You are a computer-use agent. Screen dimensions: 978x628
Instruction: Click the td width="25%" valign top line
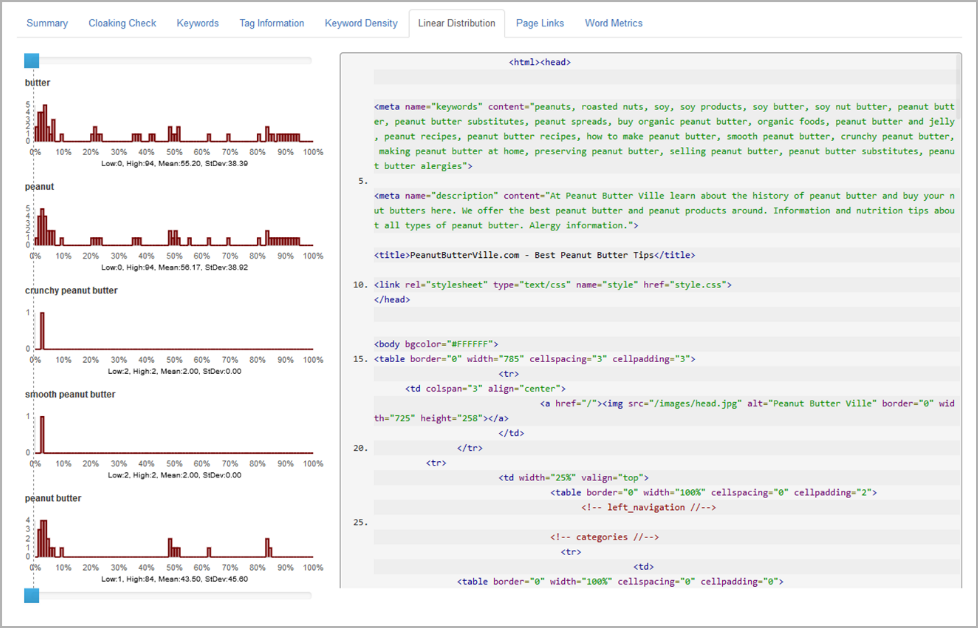(x=573, y=477)
